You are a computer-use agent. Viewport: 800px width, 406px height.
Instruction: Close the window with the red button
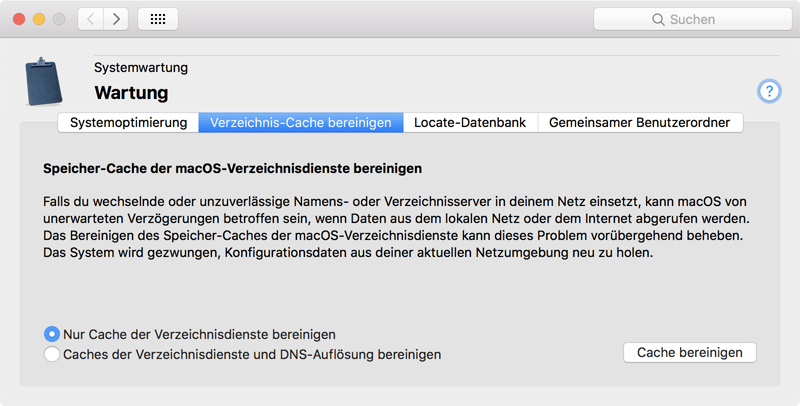19,19
